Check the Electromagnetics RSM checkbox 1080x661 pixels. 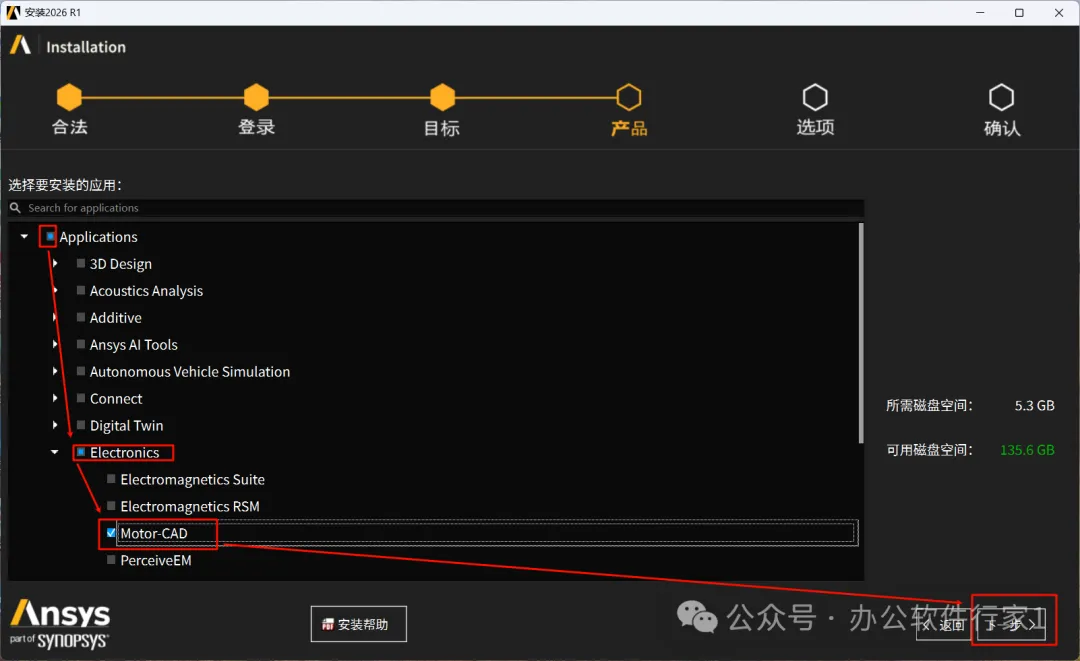pos(111,505)
